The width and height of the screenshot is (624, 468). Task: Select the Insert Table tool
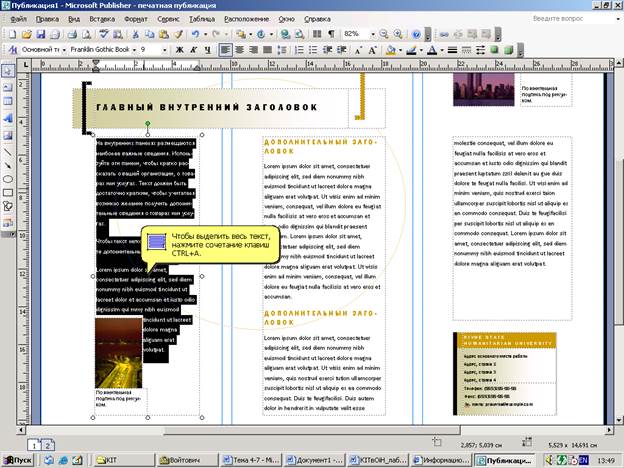pos(8,103)
